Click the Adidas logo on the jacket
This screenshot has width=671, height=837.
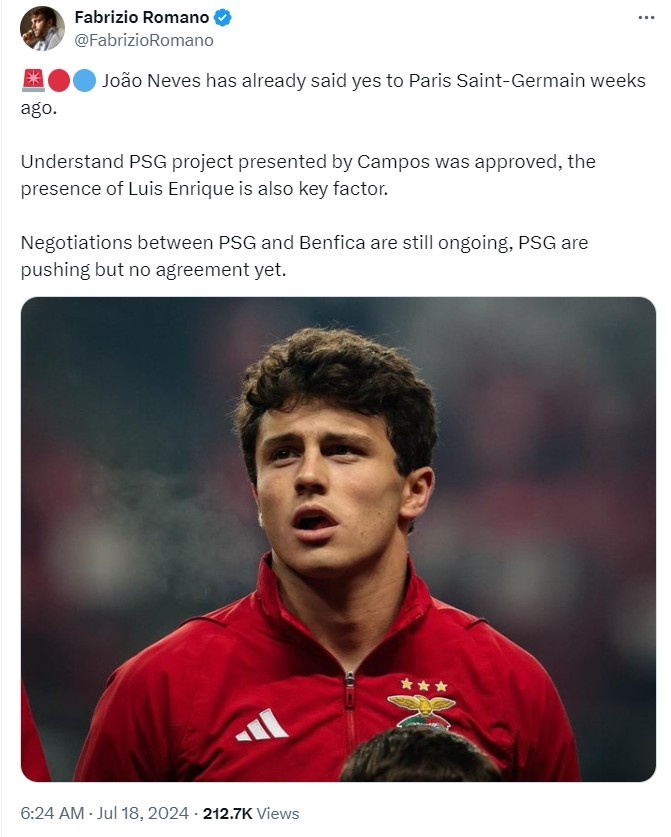pyautogui.click(x=262, y=726)
